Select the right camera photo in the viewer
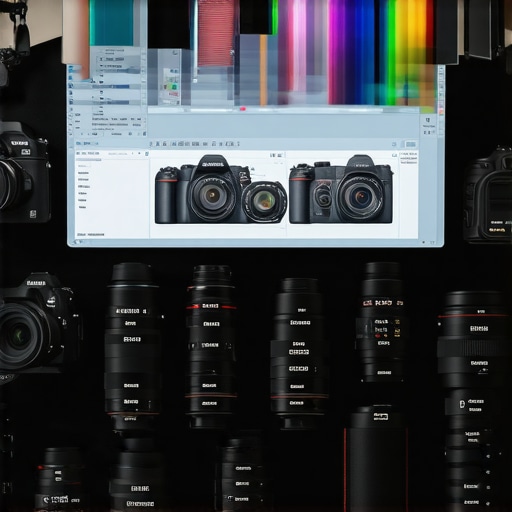512x512 pixels. (341, 189)
